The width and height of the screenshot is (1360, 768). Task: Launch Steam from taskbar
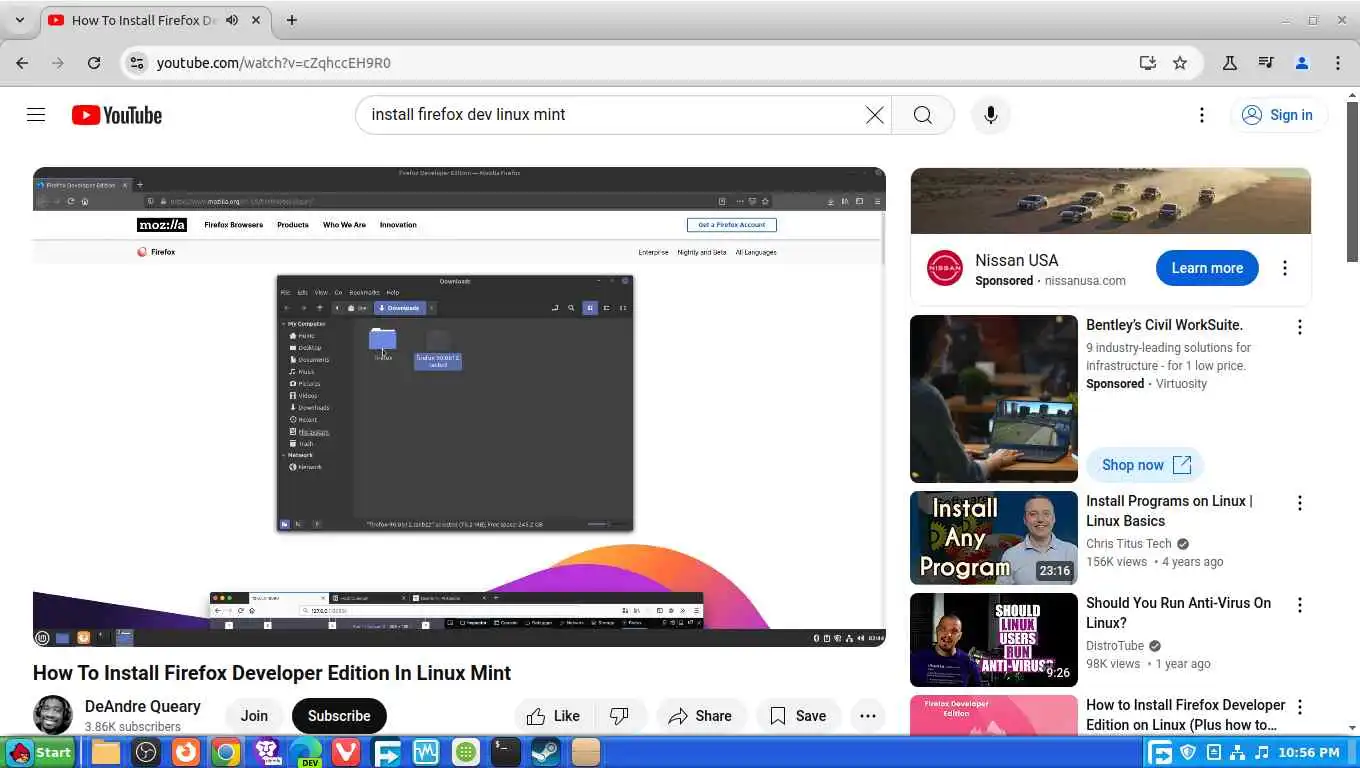point(546,752)
